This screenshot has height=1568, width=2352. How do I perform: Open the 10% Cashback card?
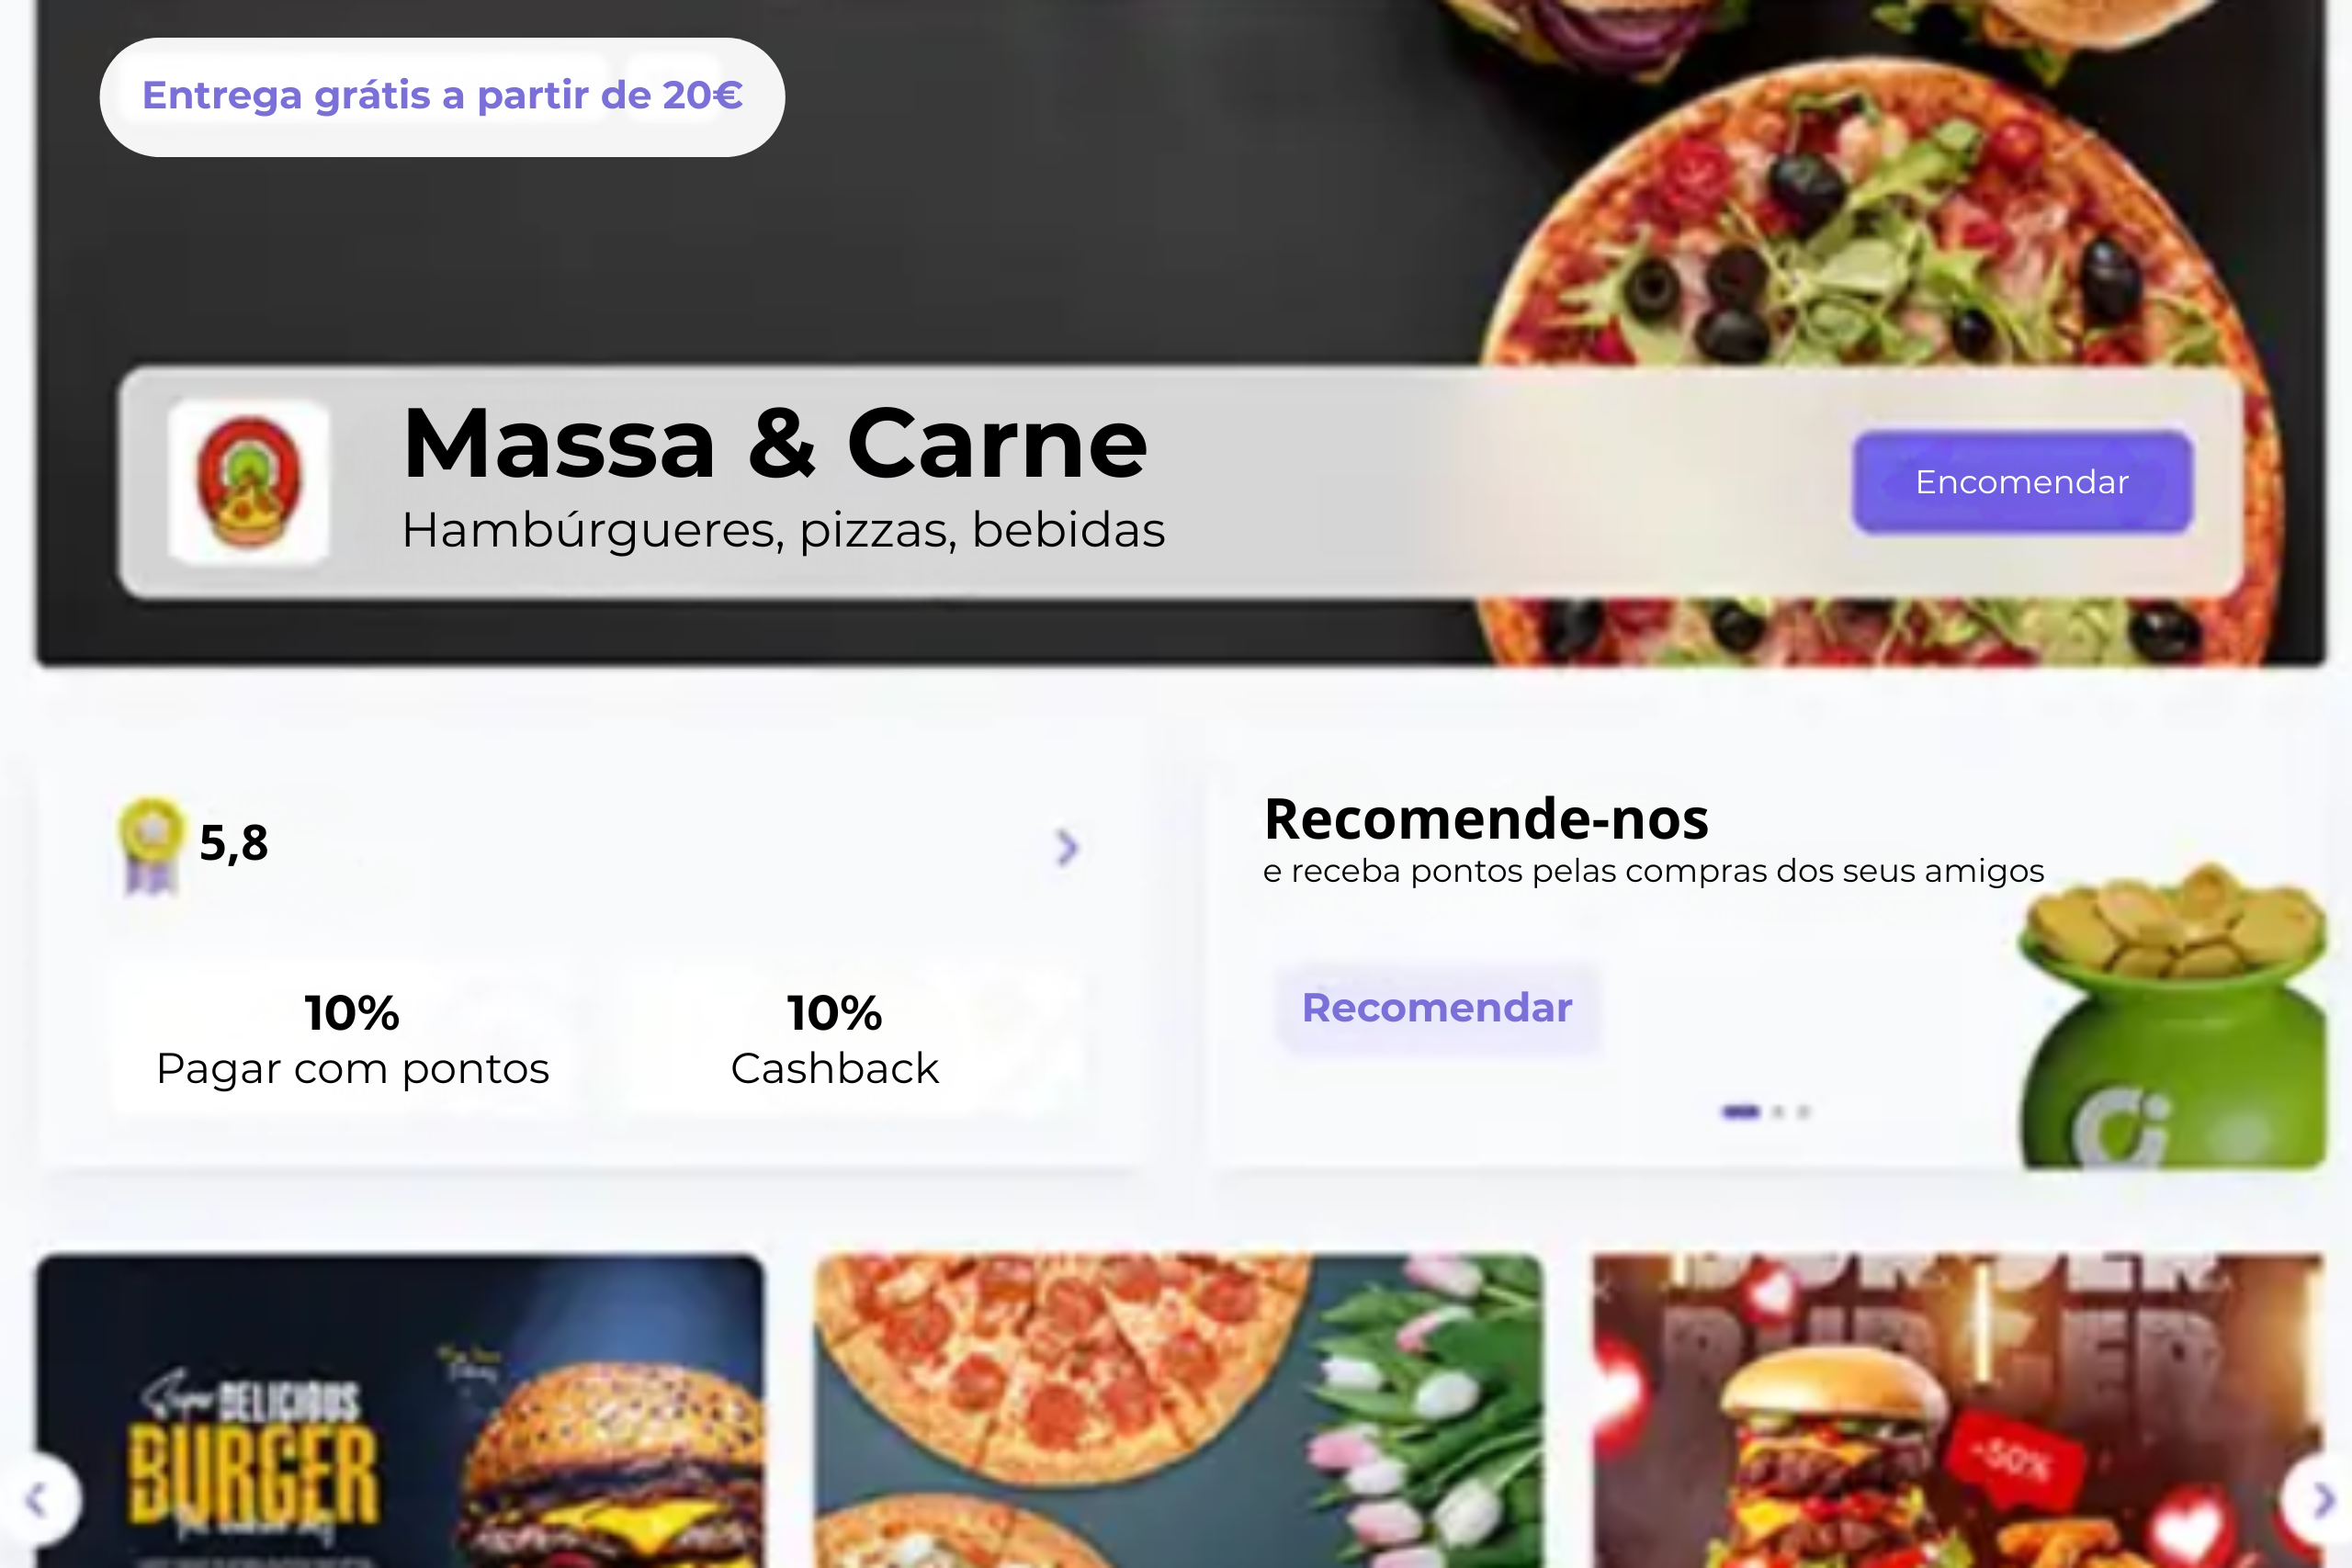click(834, 1038)
